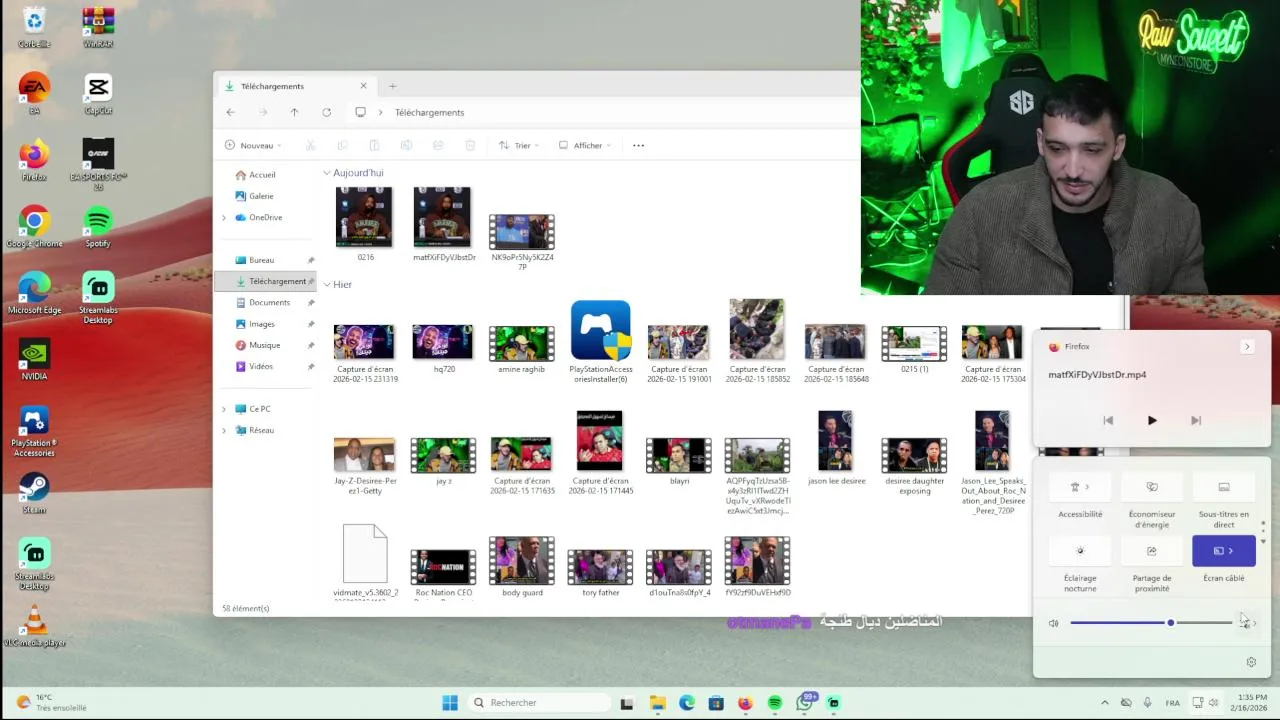
Task: Open Microsoft Edge desktop shortcut
Action: click(34, 293)
